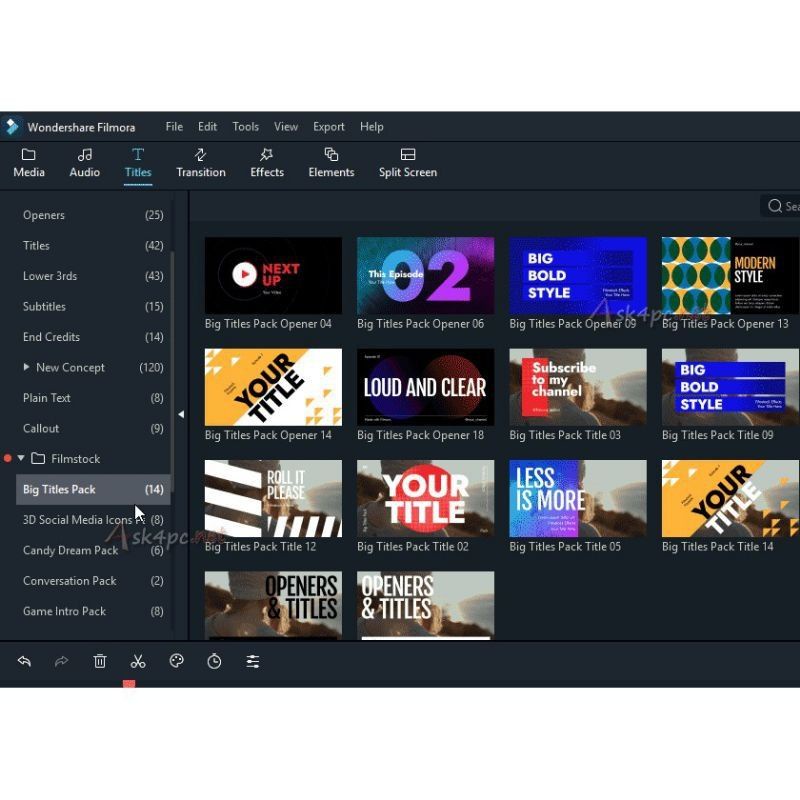800x800 pixels.
Task: Open the color palette tool
Action: (176, 661)
